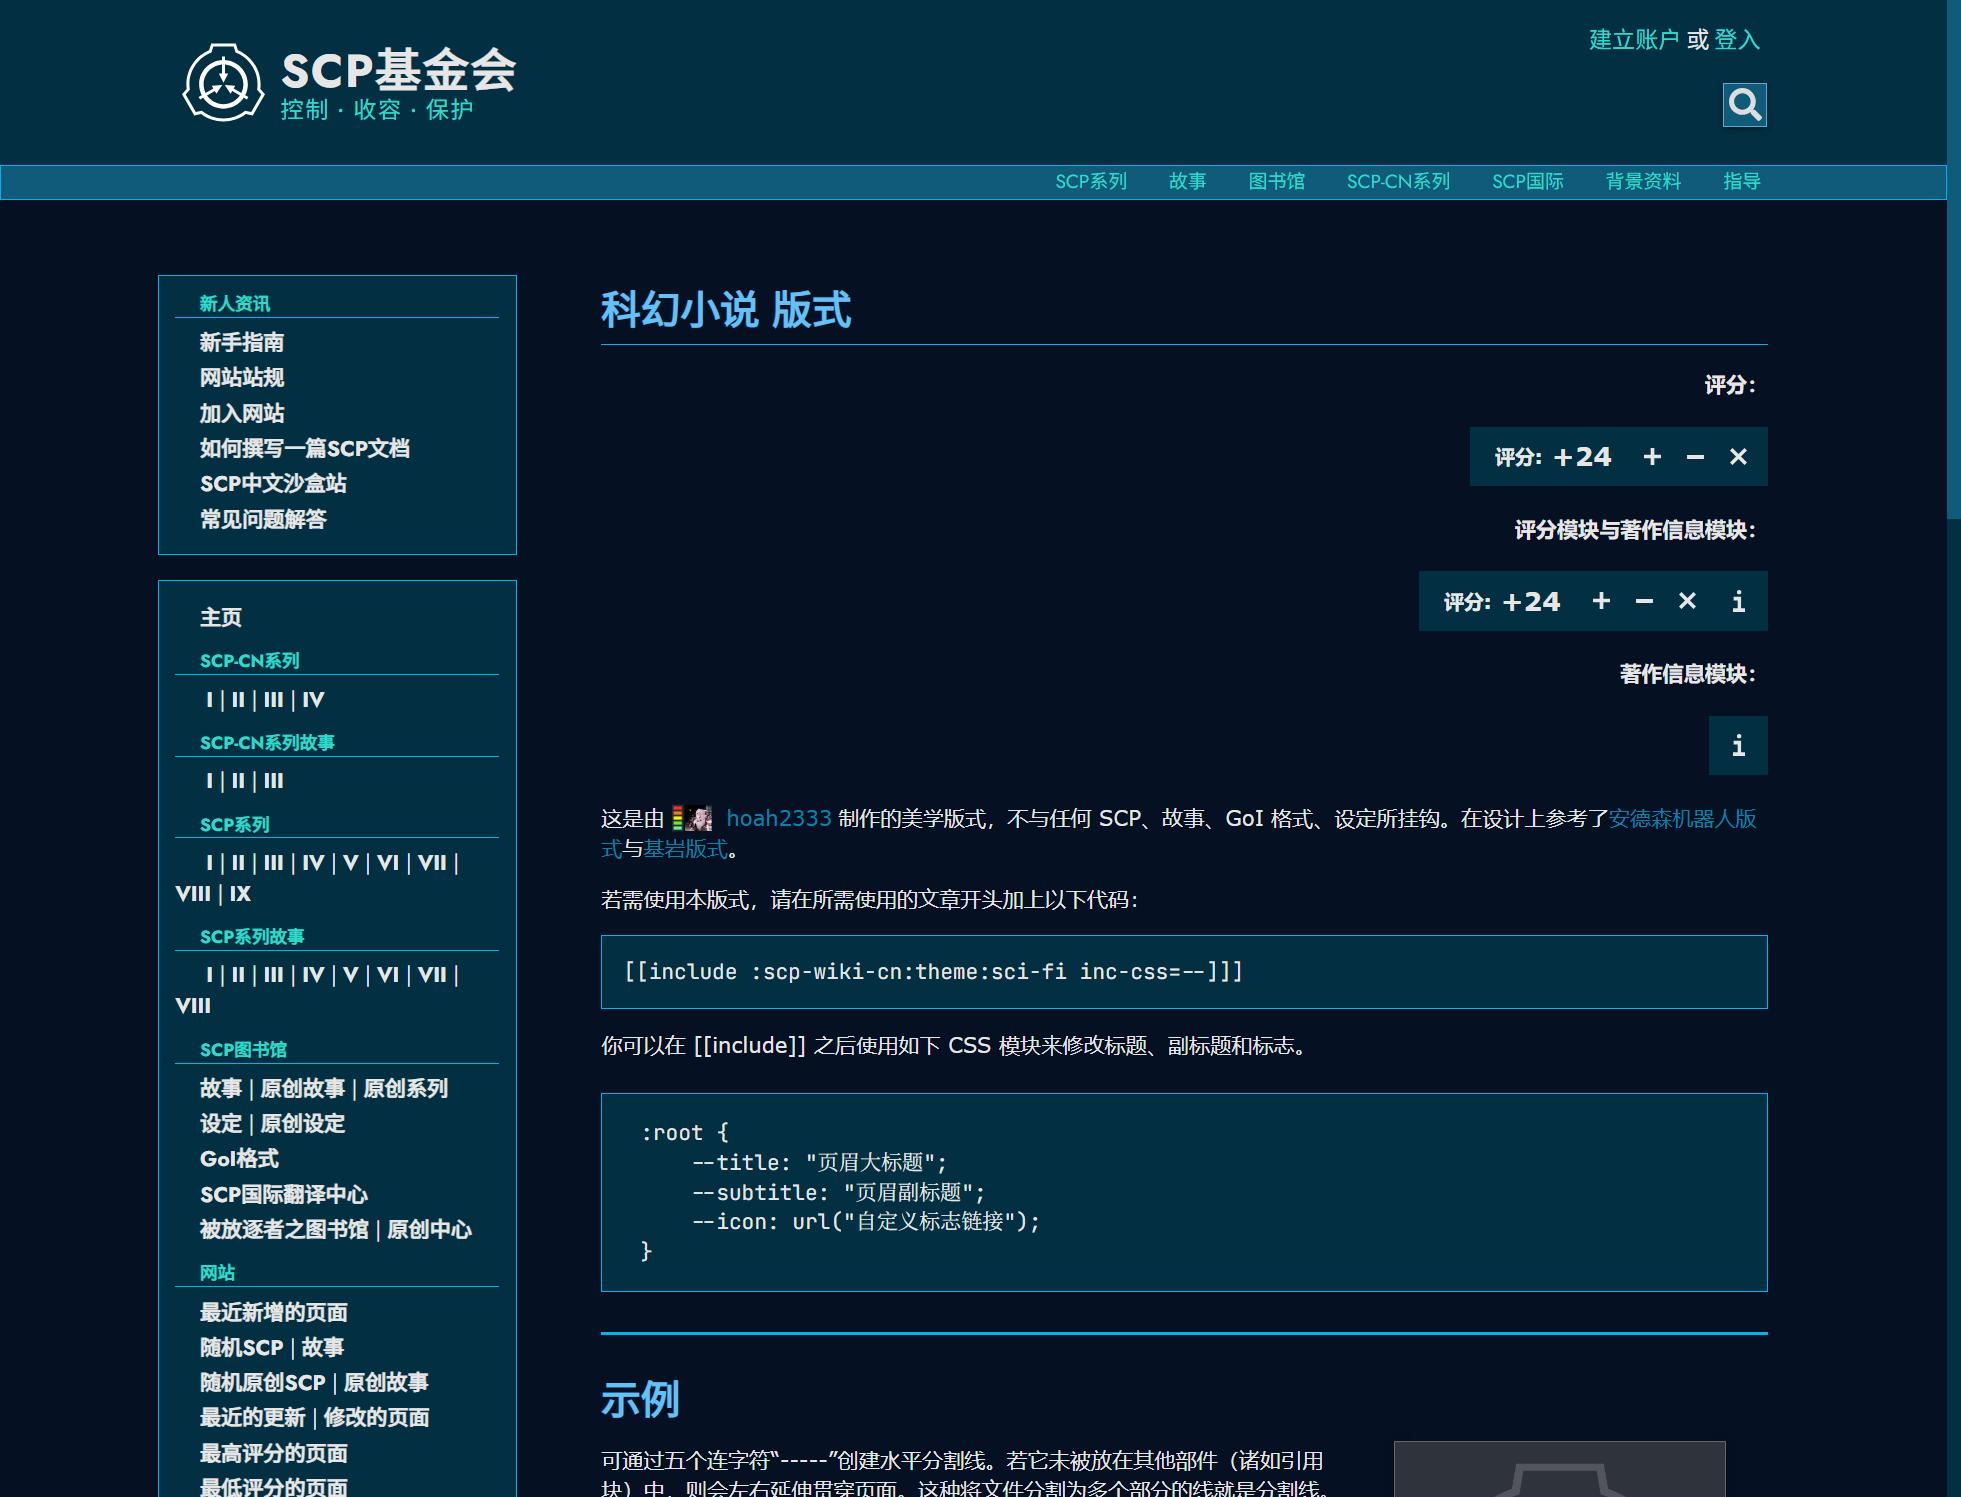Open 网站站规 in the sidebar
1961x1497 pixels.
pyautogui.click(x=242, y=378)
